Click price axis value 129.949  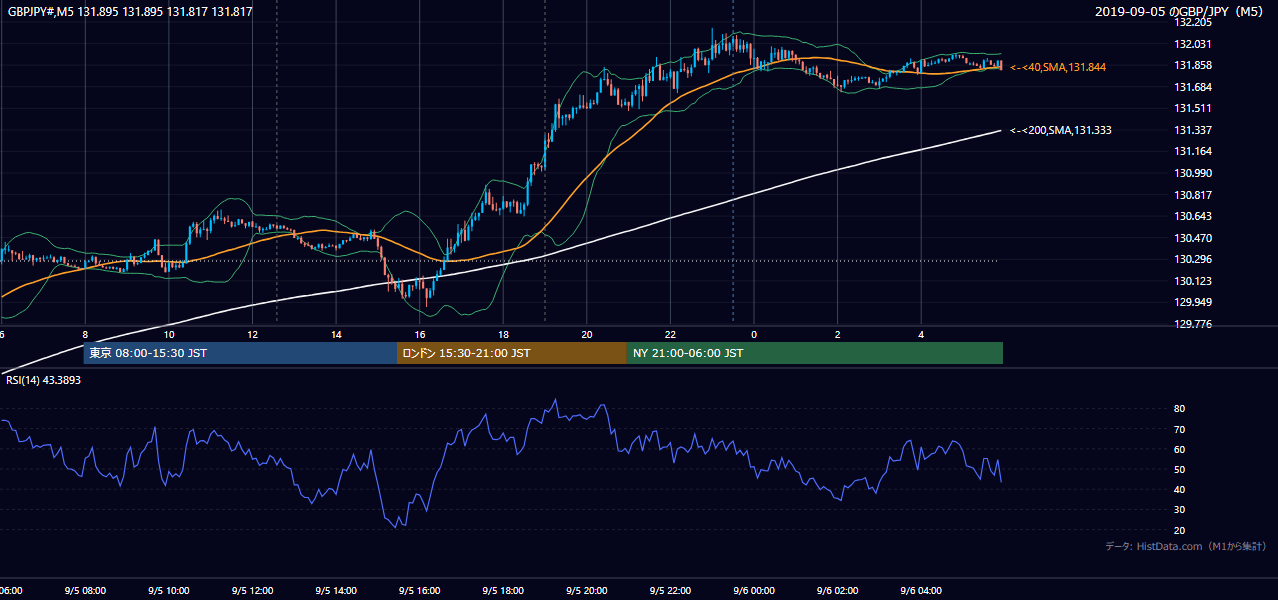click(x=1192, y=303)
